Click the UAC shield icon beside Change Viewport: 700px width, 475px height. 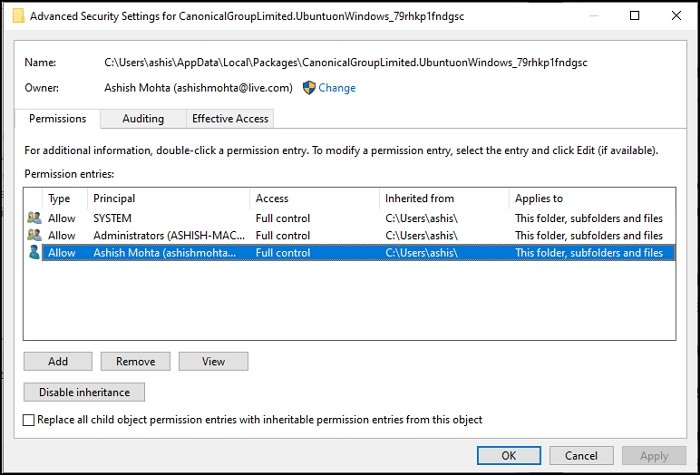[309, 88]
